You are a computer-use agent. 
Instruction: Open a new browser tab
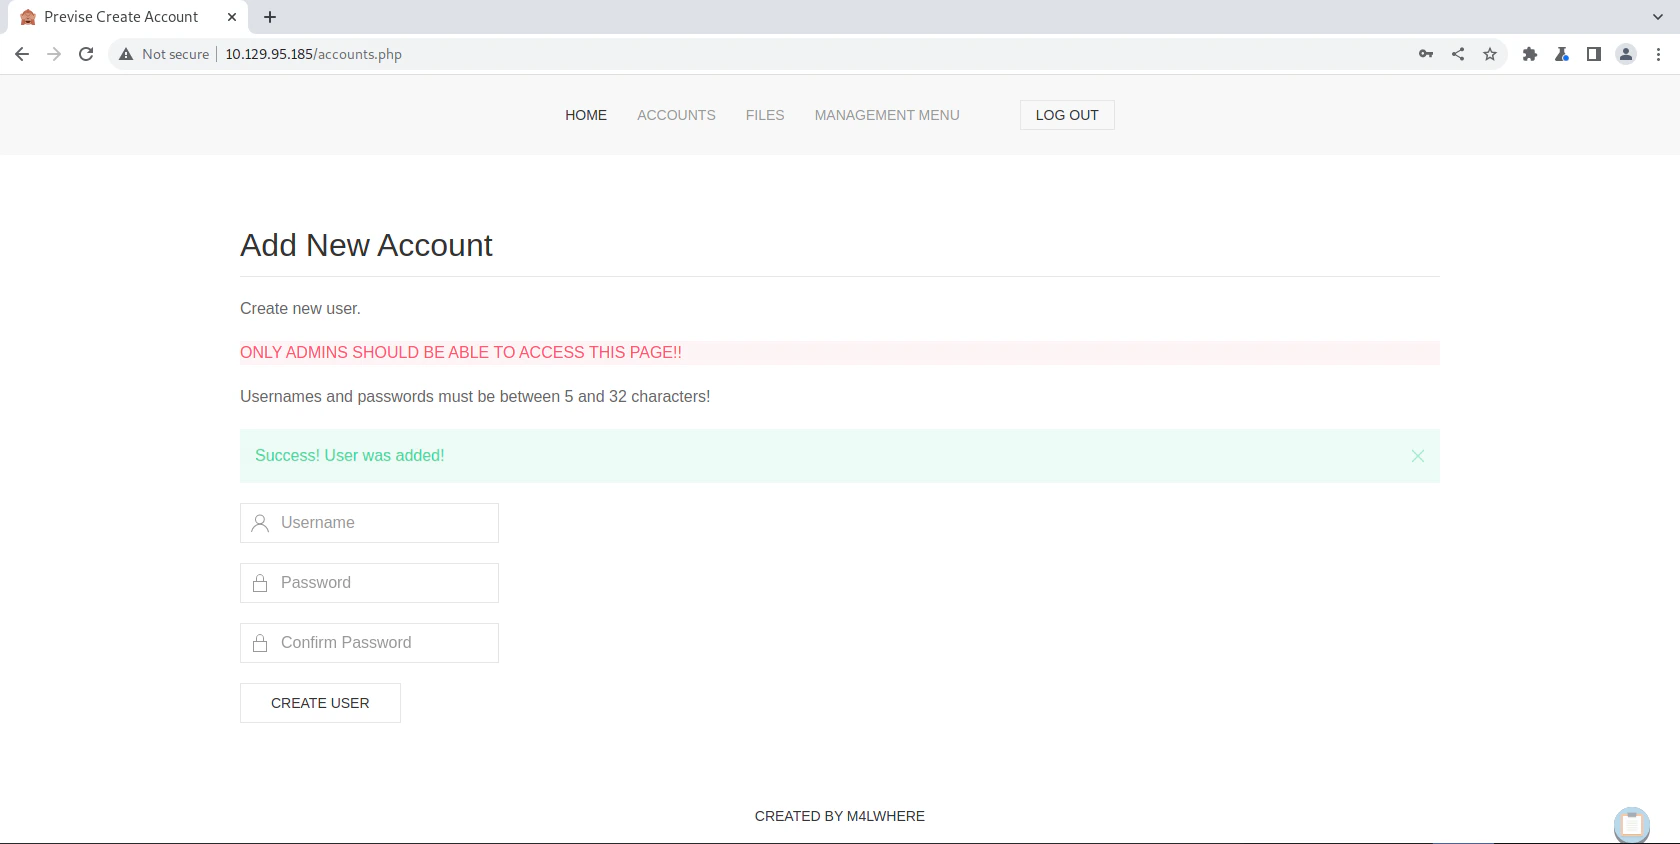click(x=270, y=17)
